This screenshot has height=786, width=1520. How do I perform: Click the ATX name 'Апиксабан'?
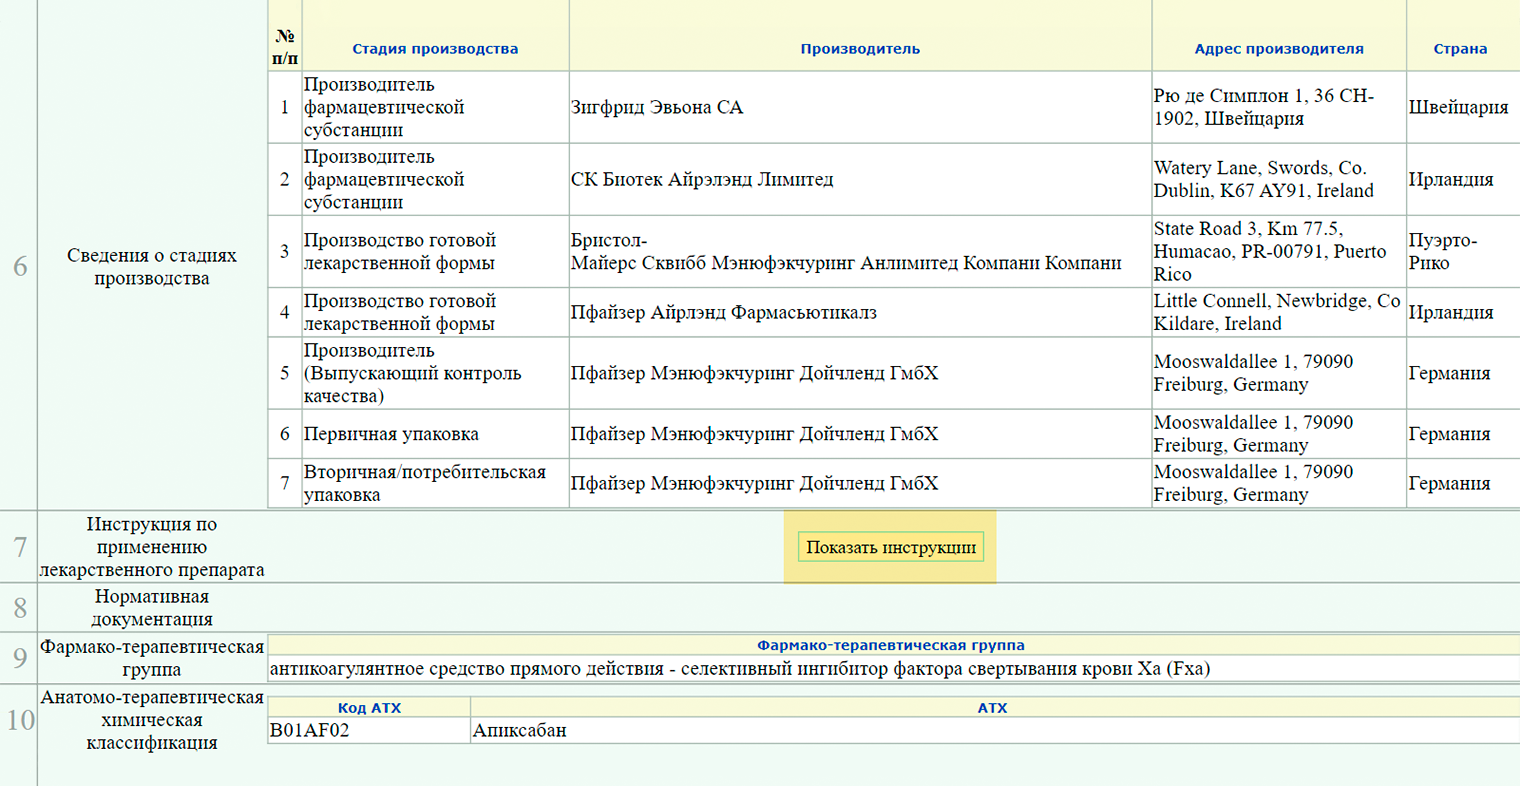click(x=519, y=730)
